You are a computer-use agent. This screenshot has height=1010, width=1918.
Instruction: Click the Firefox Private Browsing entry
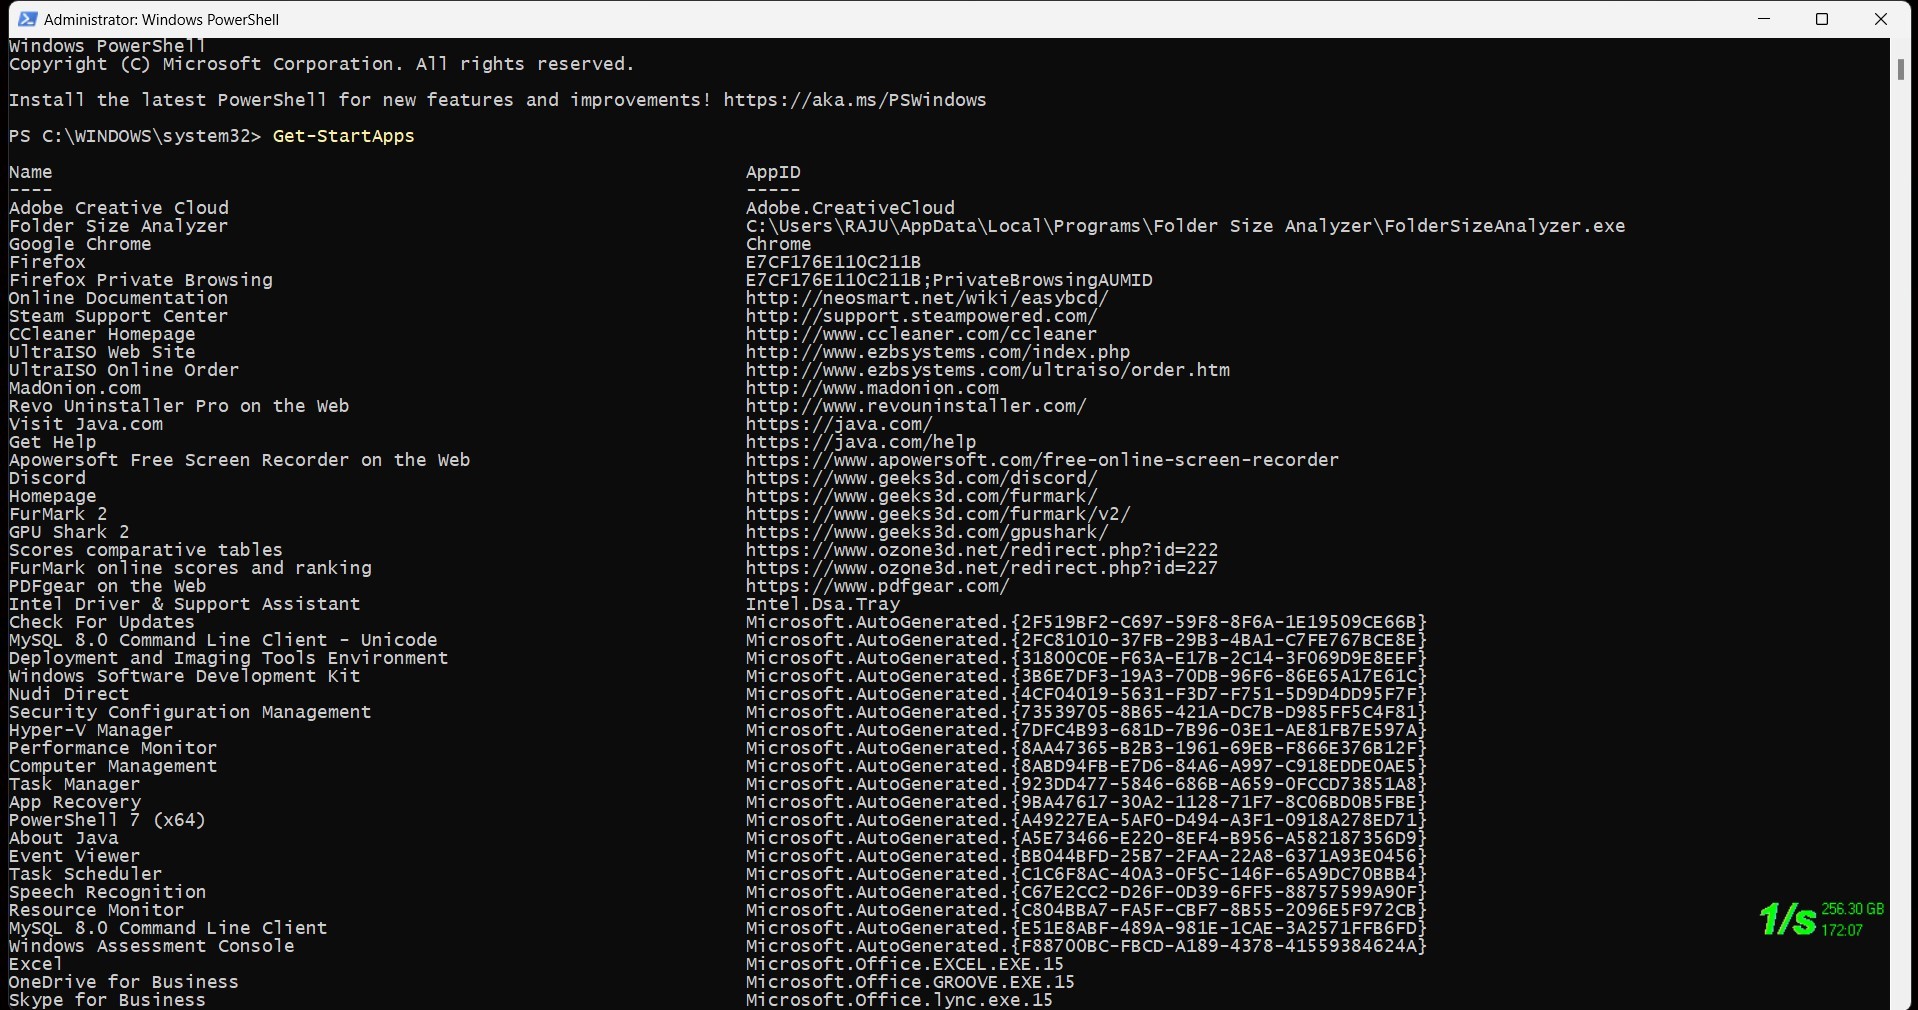[x=141, y=280]
